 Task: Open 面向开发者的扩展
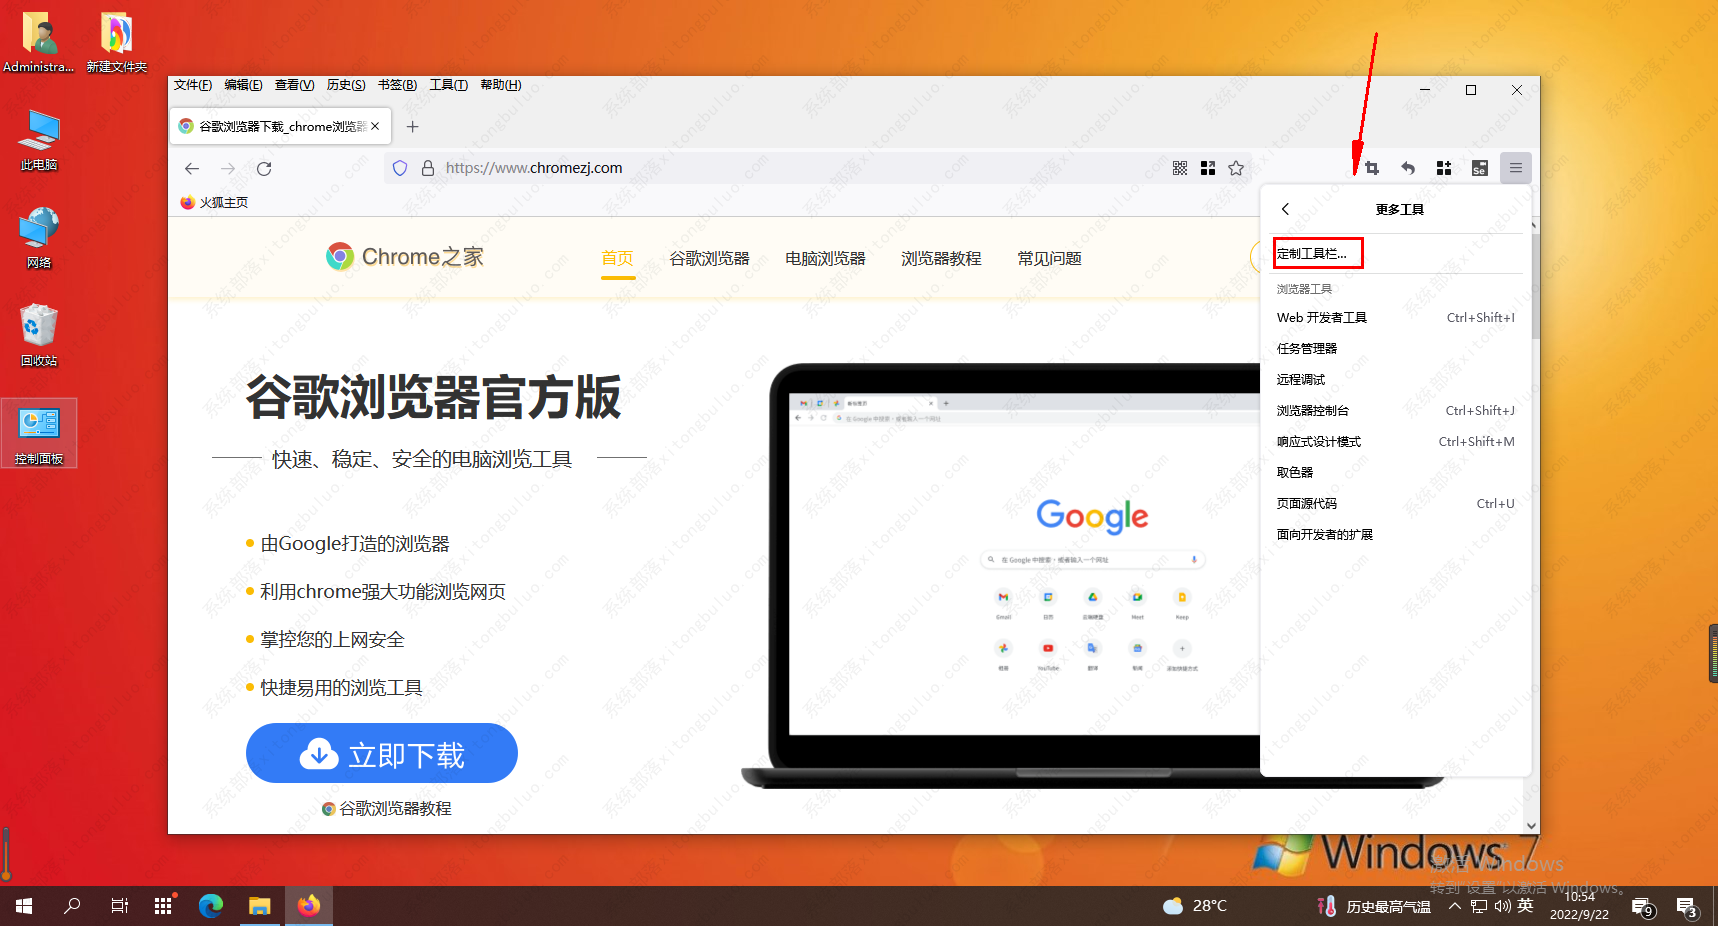[x=1396, y=535]
